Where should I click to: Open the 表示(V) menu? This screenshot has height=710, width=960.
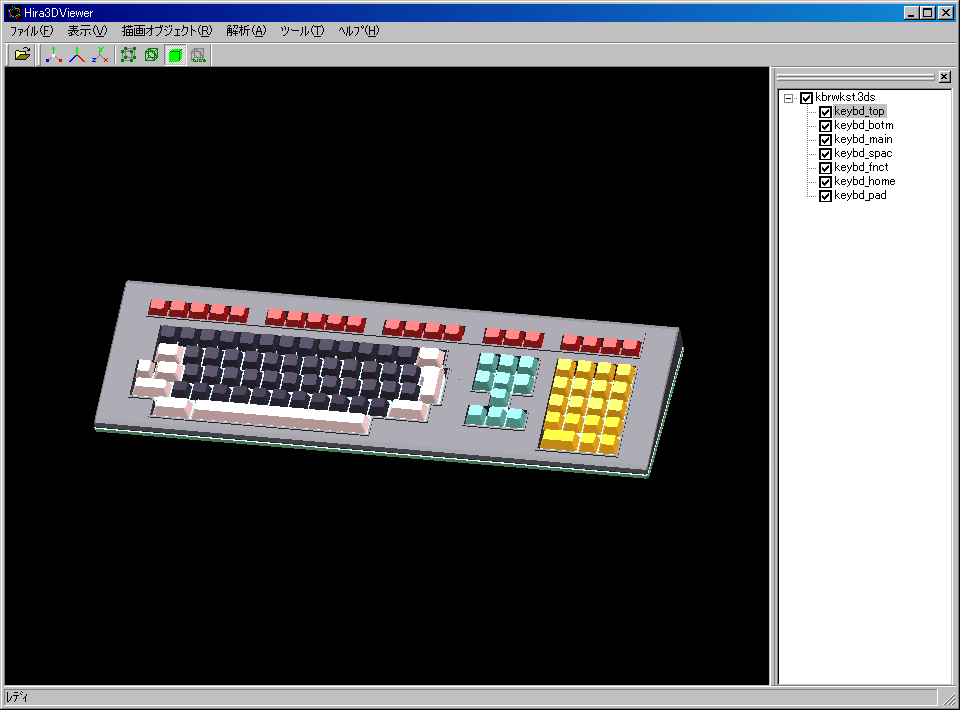(87, 31)
